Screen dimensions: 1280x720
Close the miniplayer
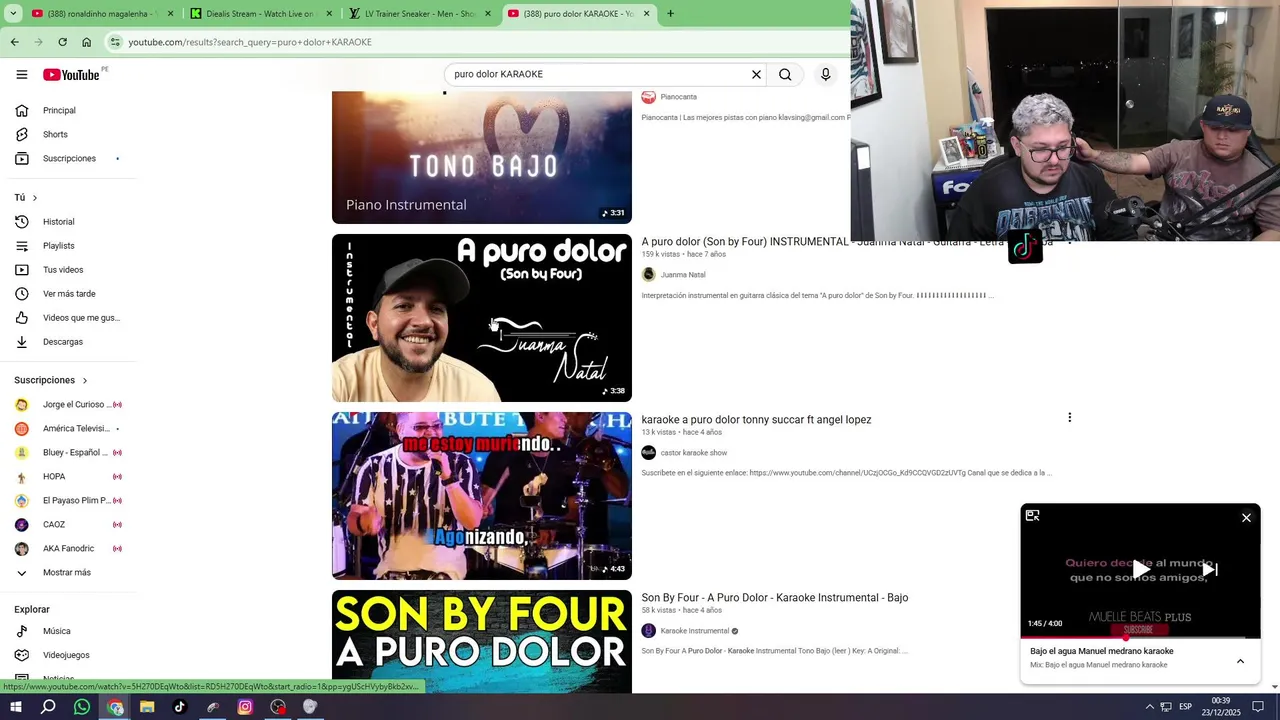click(x=1246, y=518)
